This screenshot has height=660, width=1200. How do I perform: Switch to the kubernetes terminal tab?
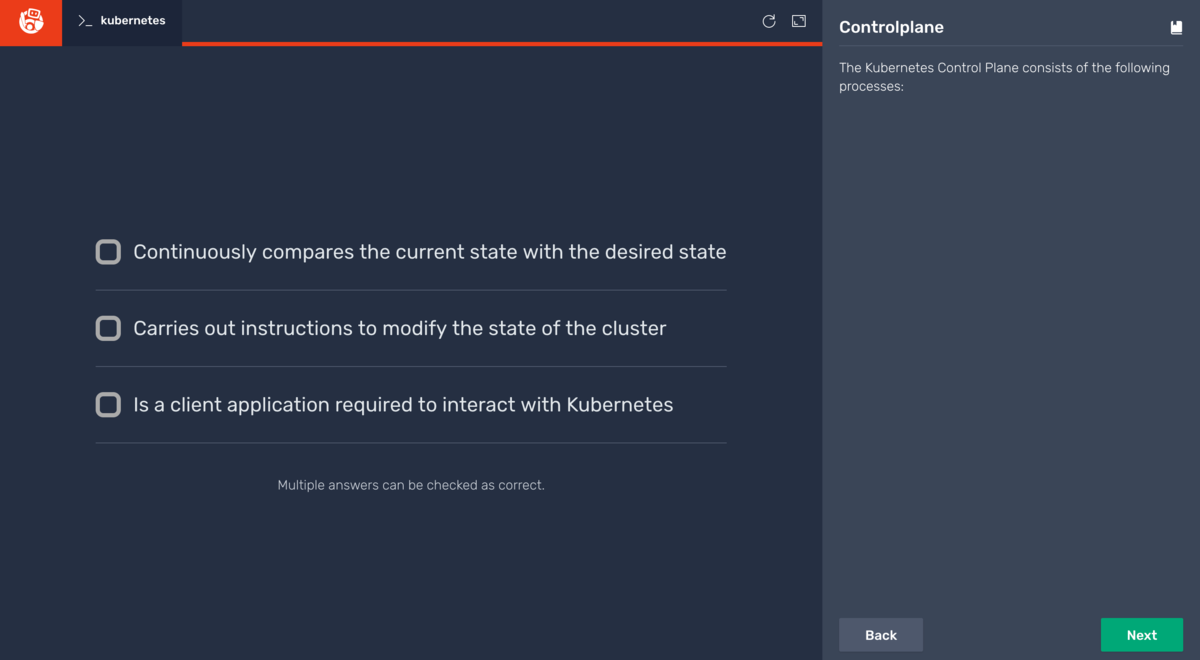[x=122, y=21]
